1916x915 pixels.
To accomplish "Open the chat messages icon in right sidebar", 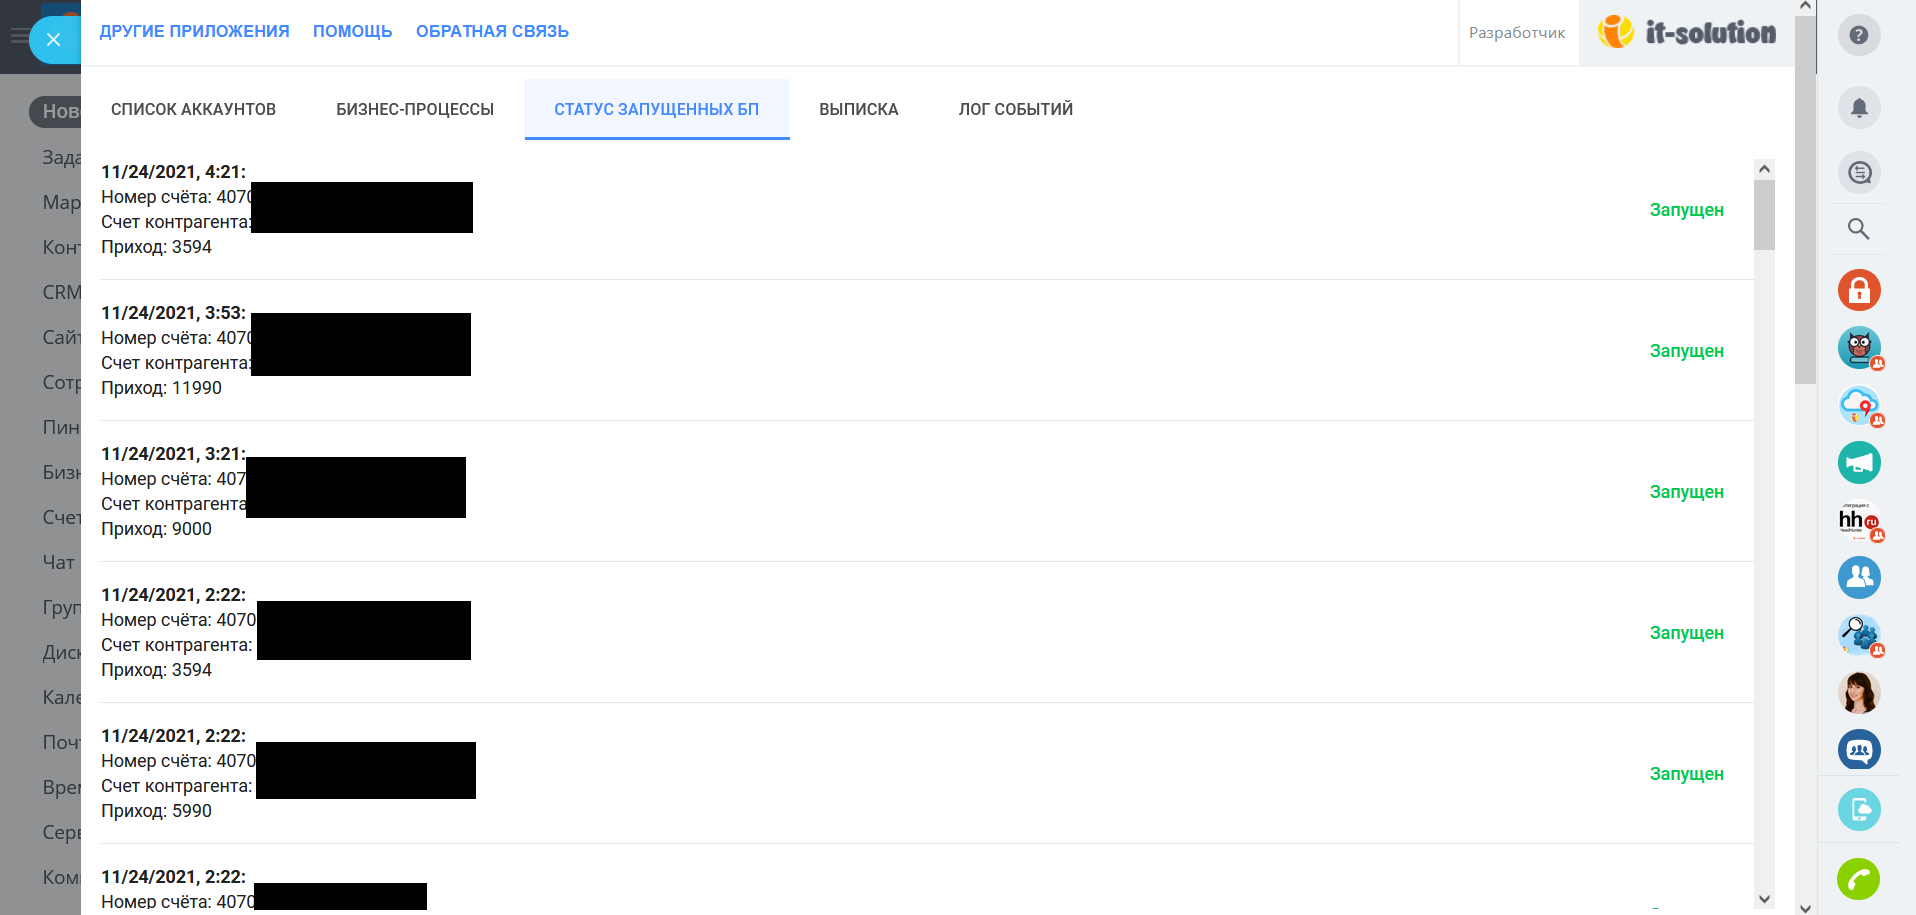I will pos(1859,173).
